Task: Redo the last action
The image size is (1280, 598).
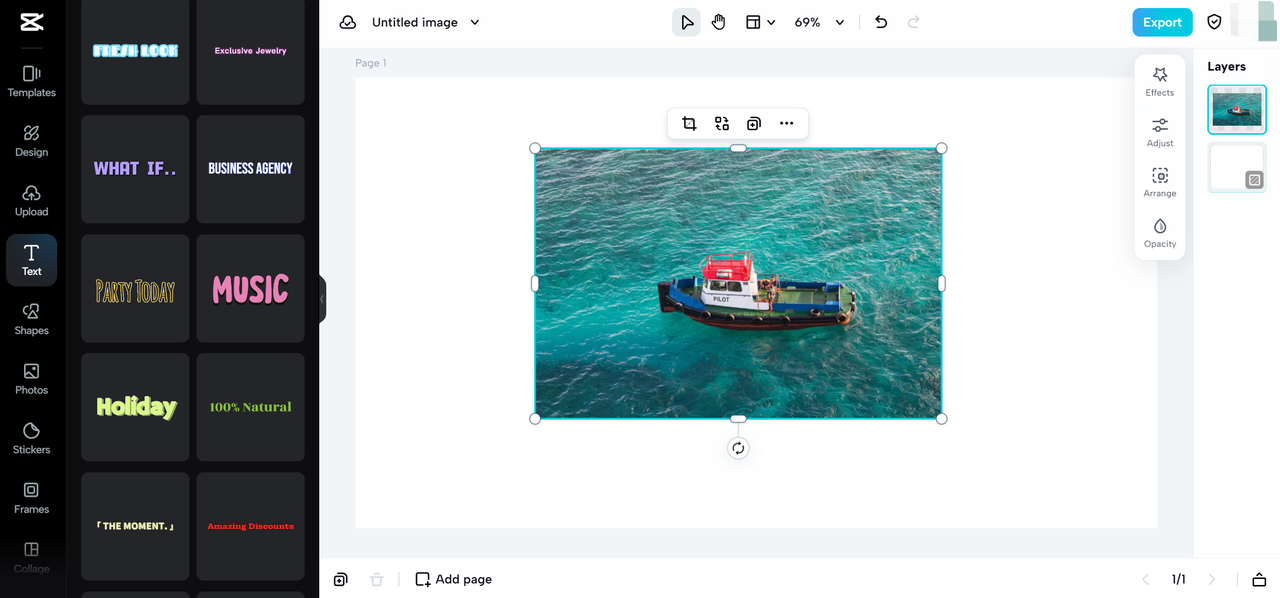Action: pyautogui.click(x=913, y=22)
